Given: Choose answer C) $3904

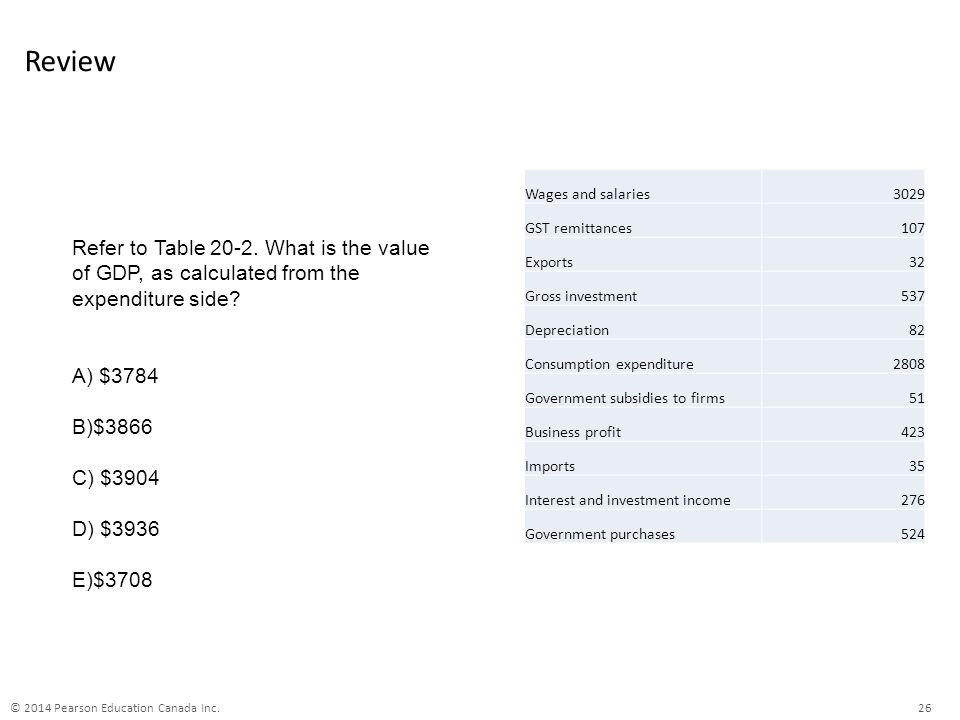Looking at the screenshot, I should pyautogui.click(x=116, y=478).
